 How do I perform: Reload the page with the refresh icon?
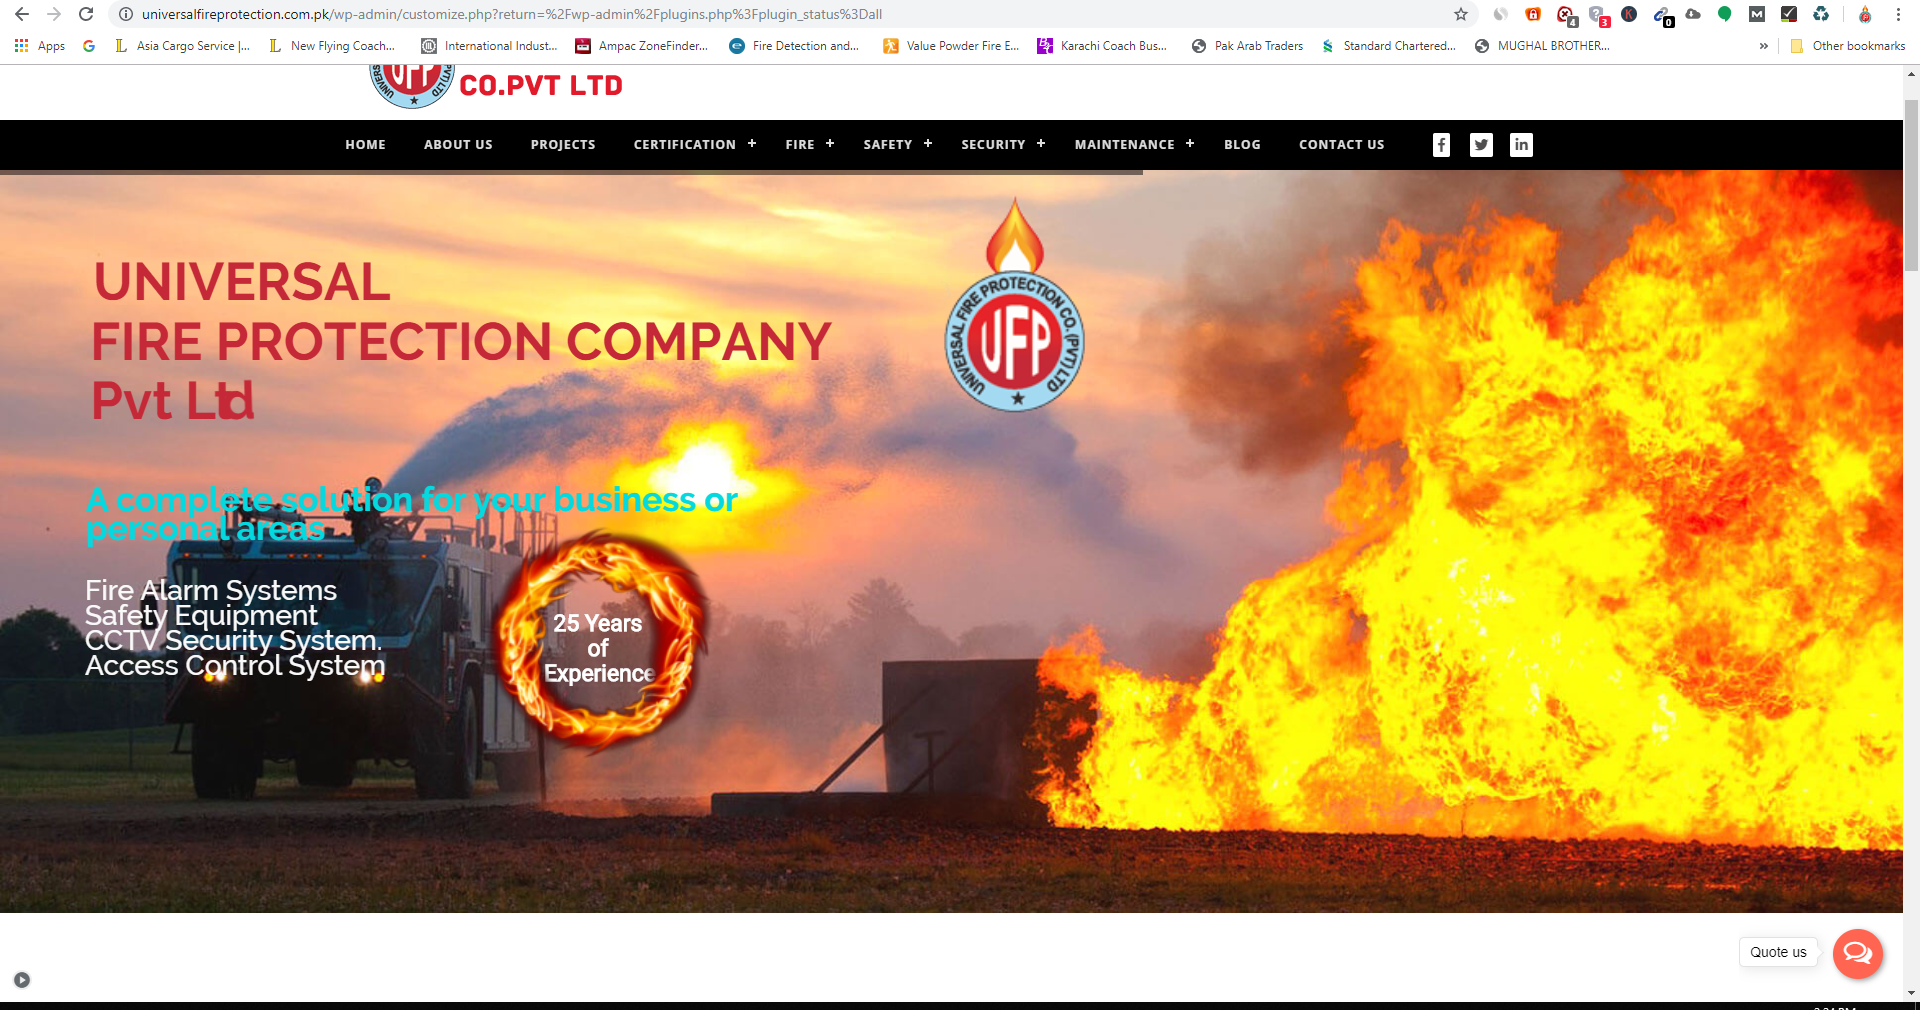(86, 14)
